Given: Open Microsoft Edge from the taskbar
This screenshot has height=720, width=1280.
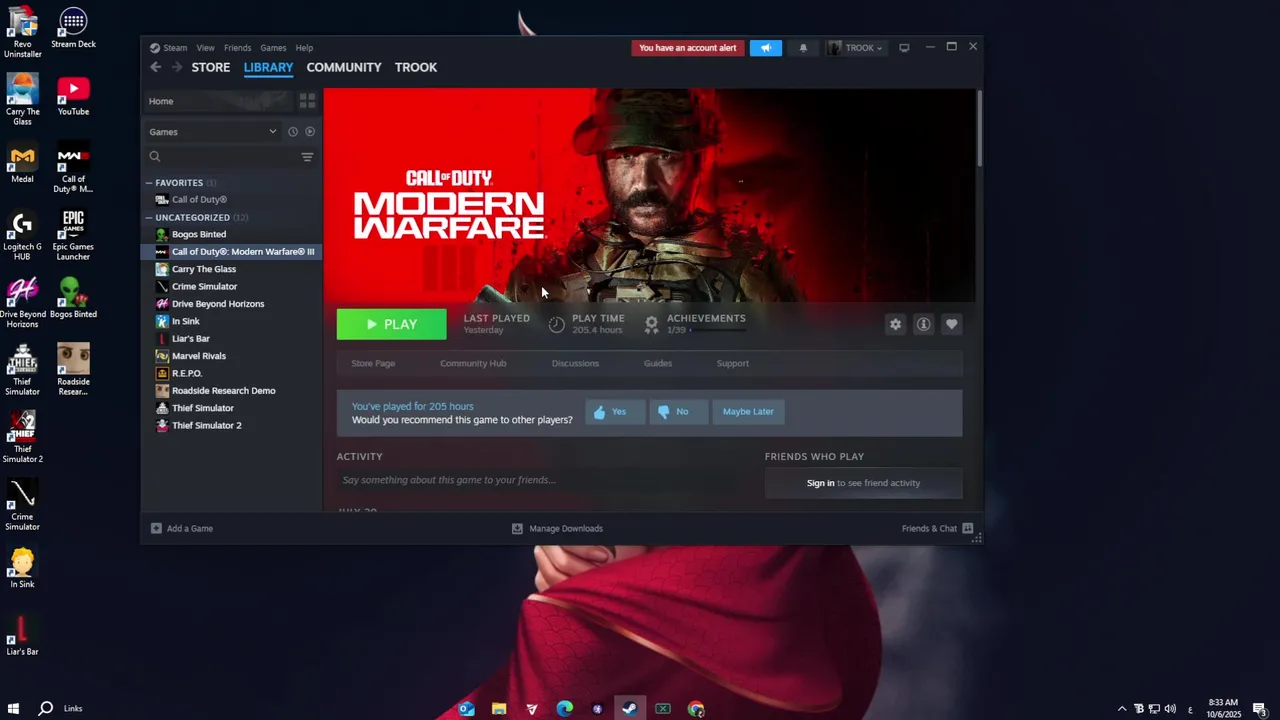Looking at the screenshot, I should pyautogui.click(x=565, y=709).
